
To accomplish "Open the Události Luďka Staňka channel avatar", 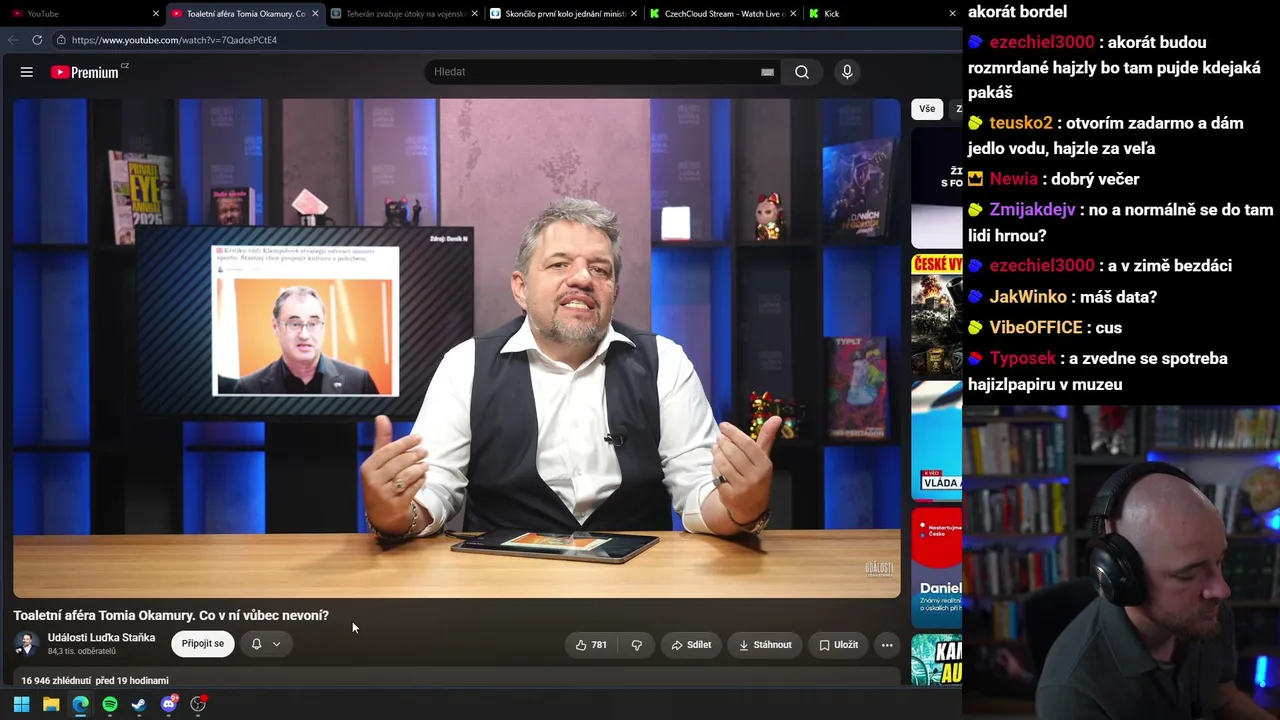I will 27,644.
